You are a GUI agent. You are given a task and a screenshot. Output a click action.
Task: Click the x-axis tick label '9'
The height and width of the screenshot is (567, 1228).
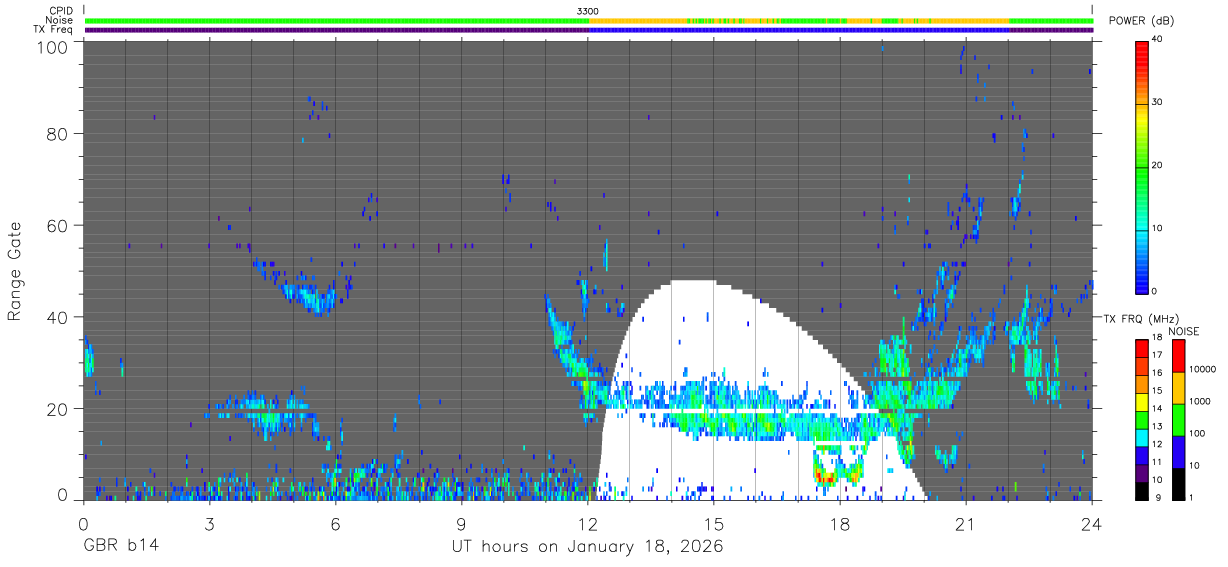pyautogui.click(x=461, y=525)
